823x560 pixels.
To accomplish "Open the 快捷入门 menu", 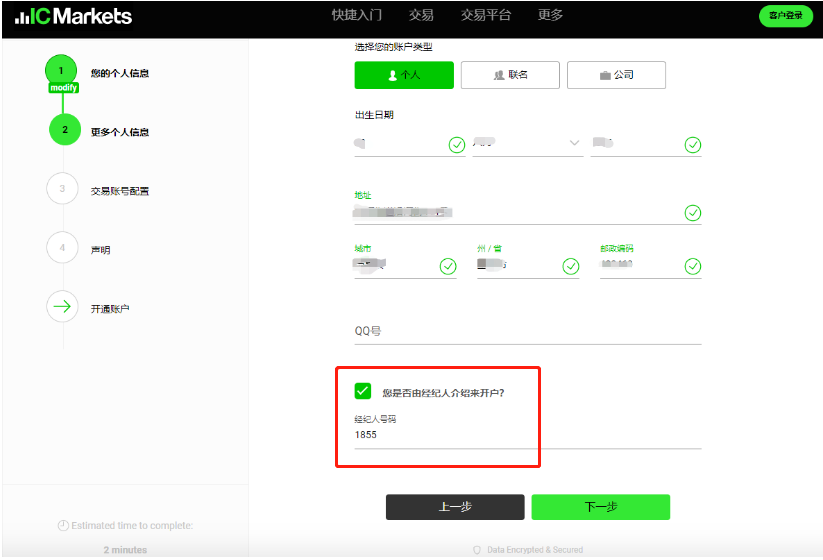I will [357, 15].
